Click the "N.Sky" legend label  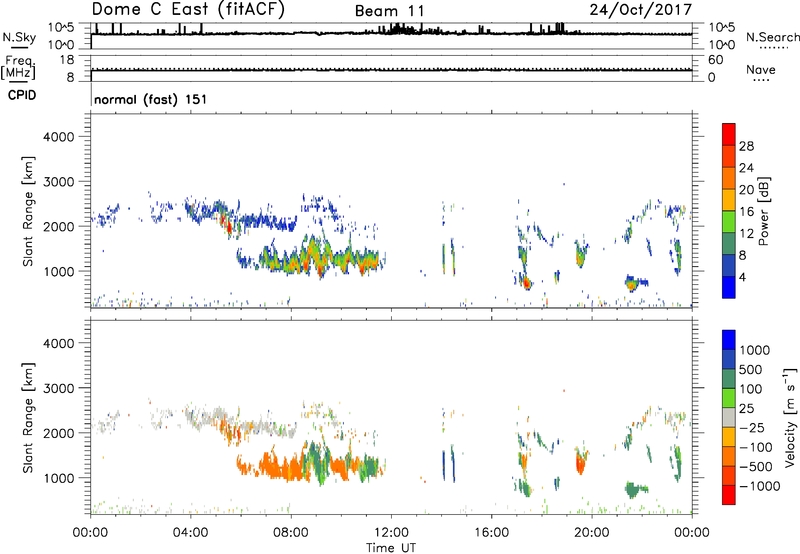point(19,37)
